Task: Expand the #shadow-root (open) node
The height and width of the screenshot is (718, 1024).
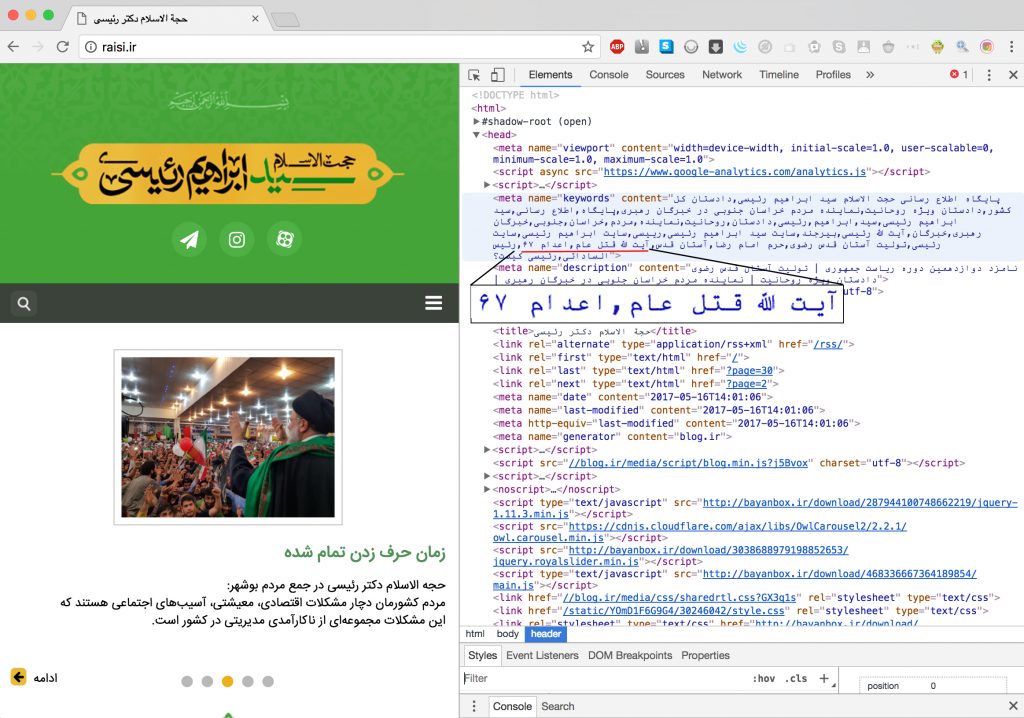Action: (x=477, y=122)
